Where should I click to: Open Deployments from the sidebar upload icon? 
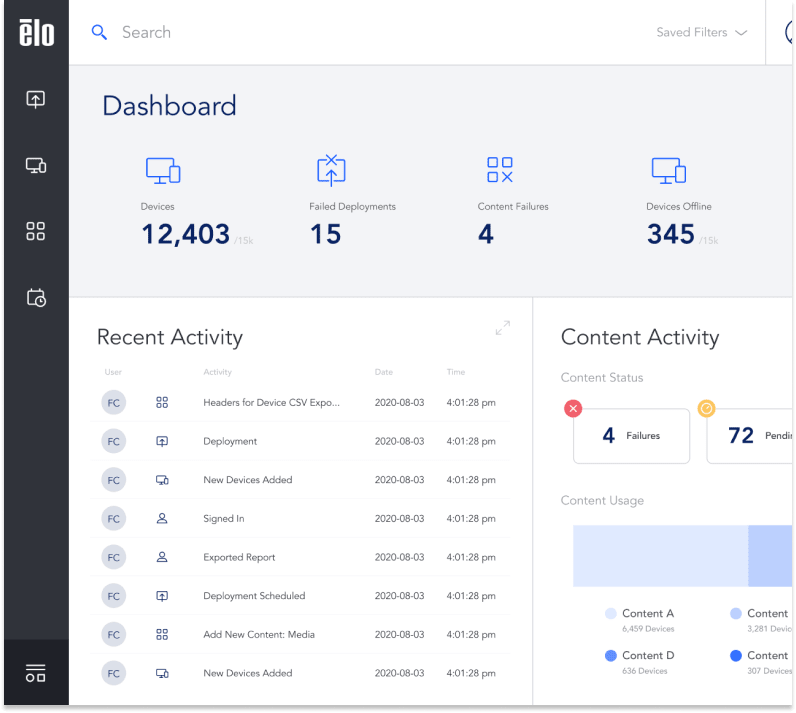tap(36, 99)
